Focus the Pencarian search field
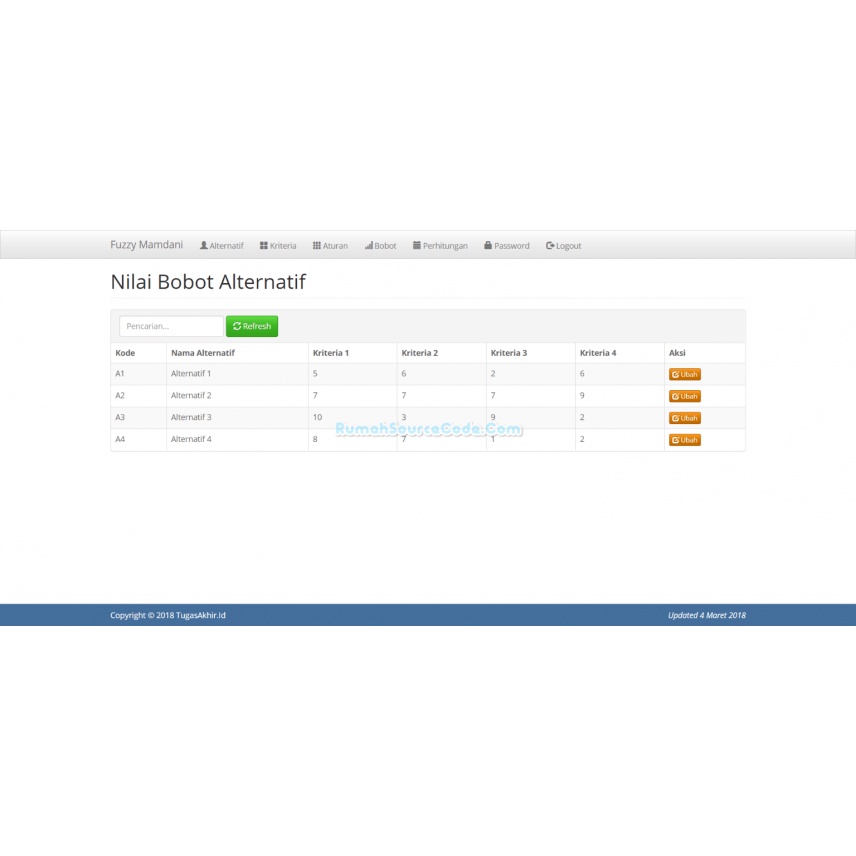Image resolution: width=856 pixels, height=856 pixels. (x=171, y=326)
